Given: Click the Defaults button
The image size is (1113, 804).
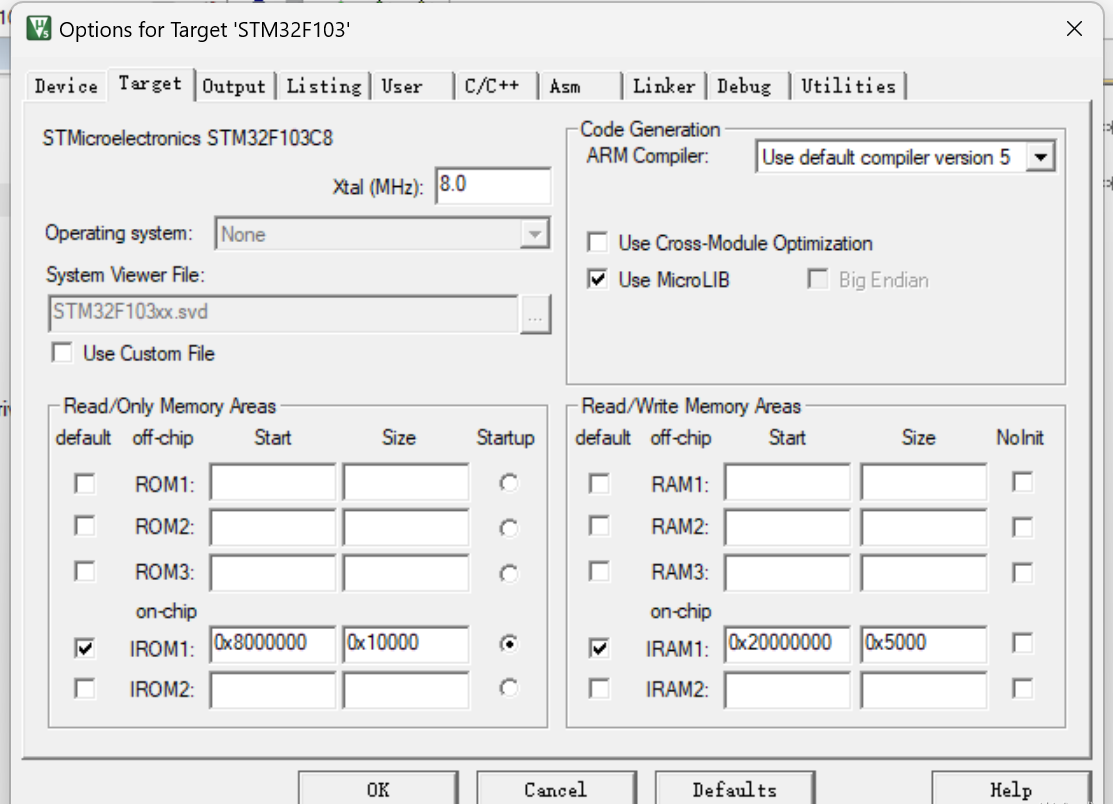Looking at the screenshot, I should [735, 789].
